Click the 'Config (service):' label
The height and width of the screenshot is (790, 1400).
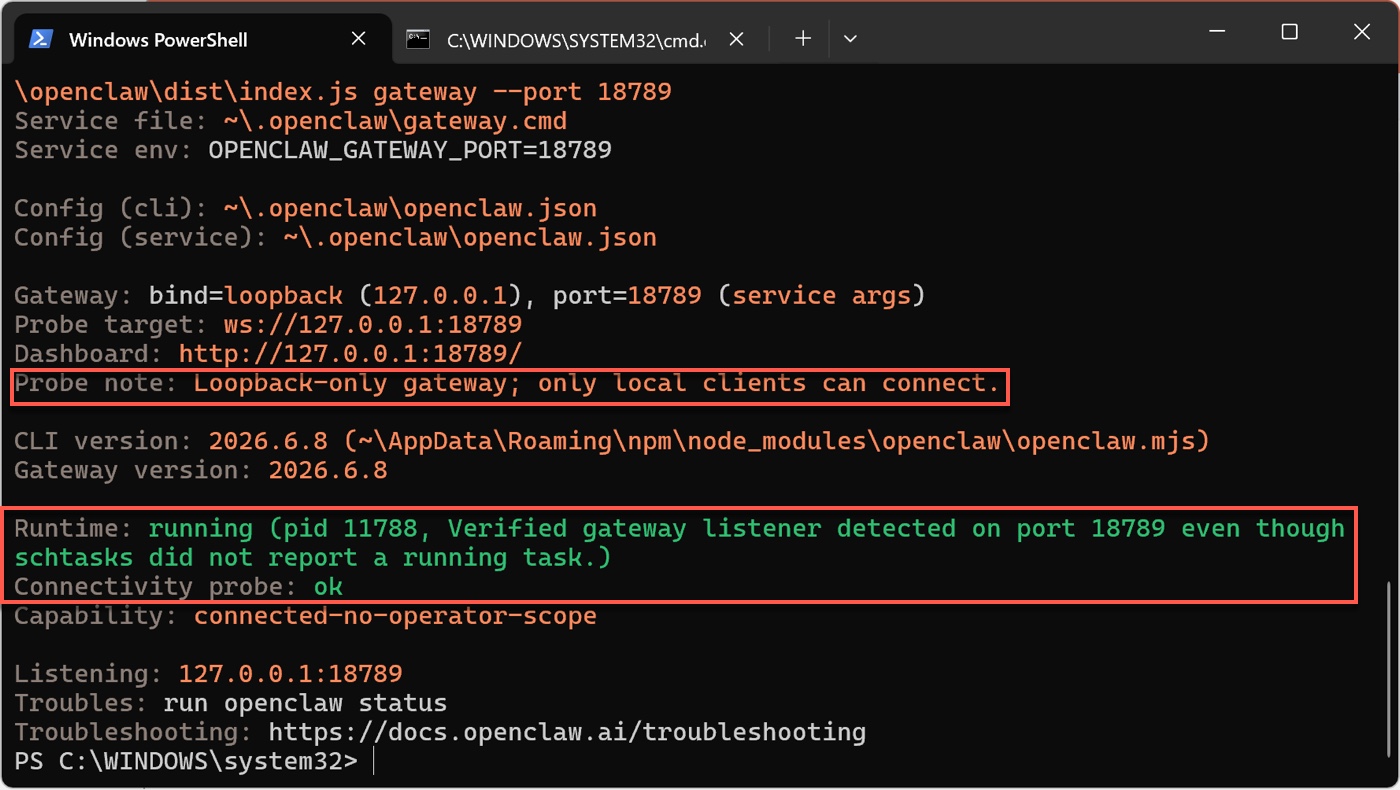click(140, 238)
